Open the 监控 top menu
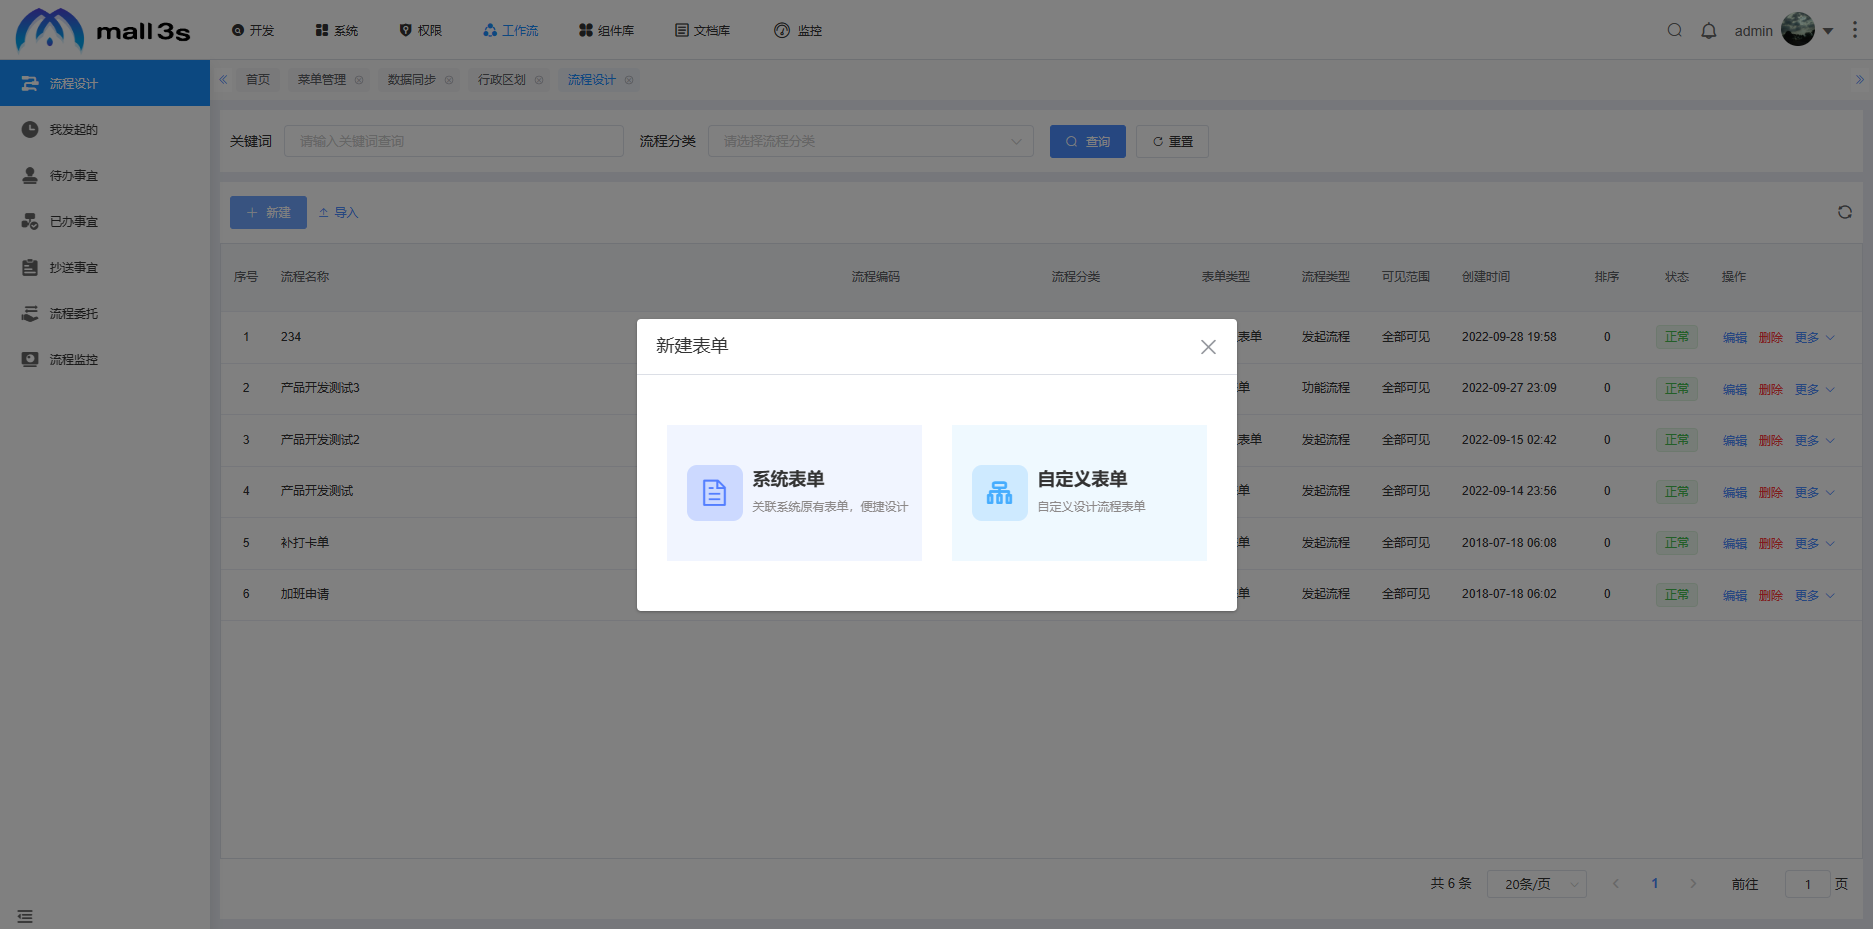1873x929 pixels. 799,30
